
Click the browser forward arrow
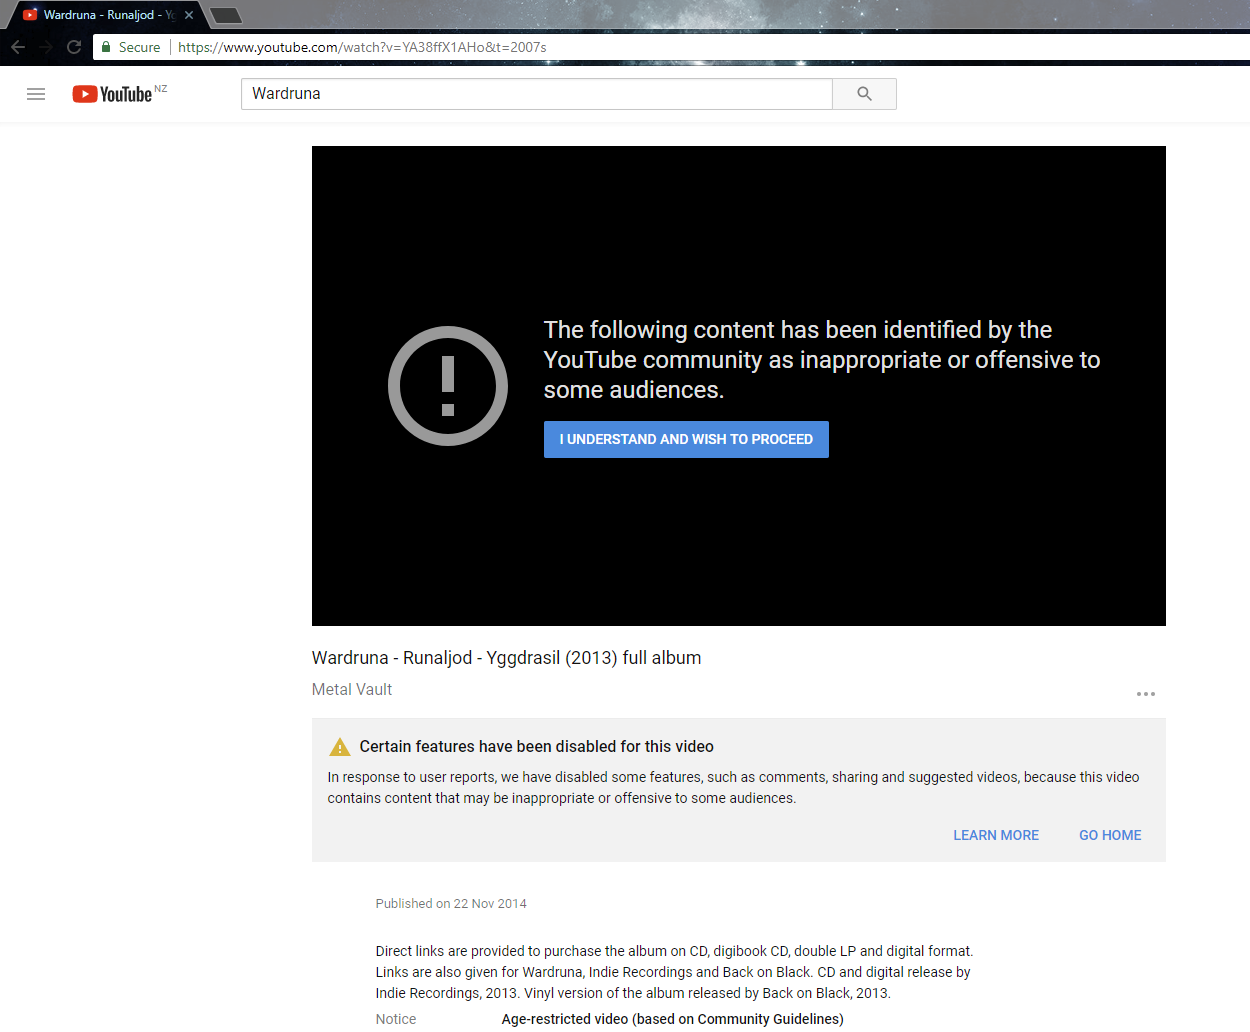point(45,46)
